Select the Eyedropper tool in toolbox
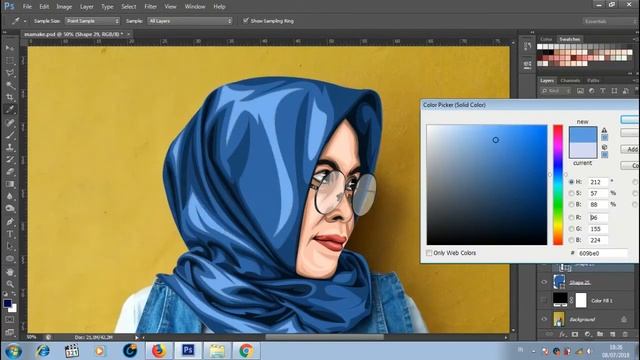640x360 pixels. tap(9, 109)
